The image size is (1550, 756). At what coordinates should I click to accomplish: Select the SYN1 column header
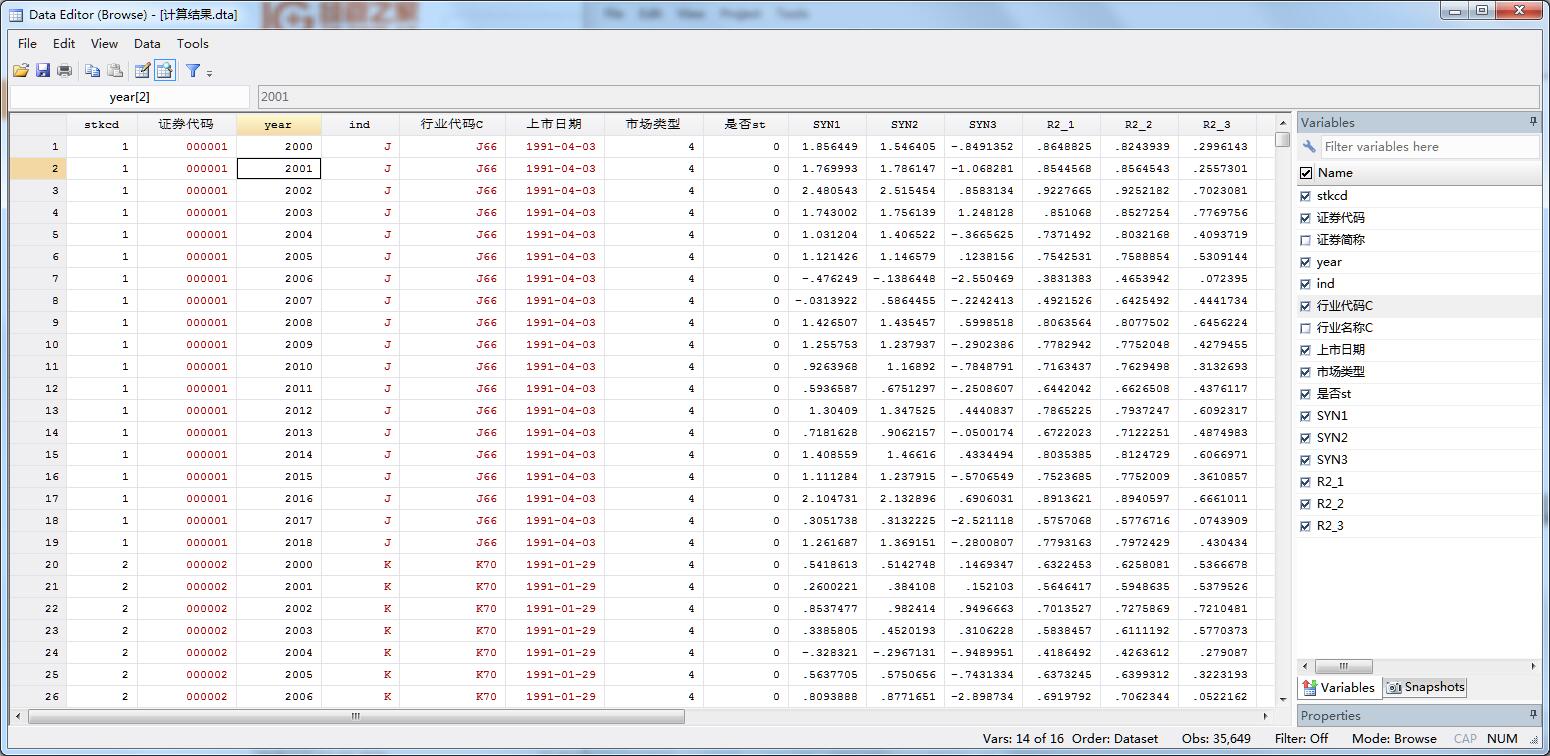coord(826,124)
